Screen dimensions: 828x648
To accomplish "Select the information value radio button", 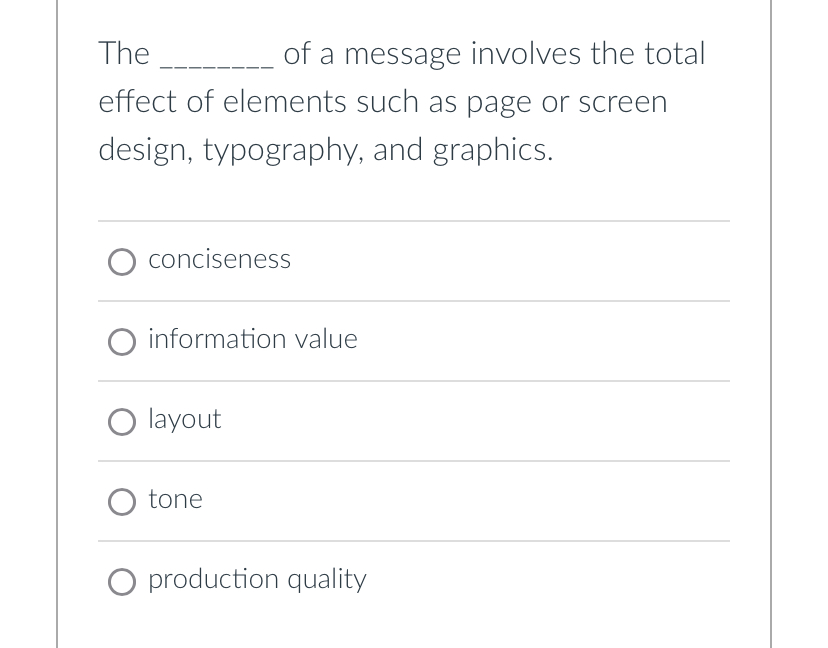I will 121,342.
